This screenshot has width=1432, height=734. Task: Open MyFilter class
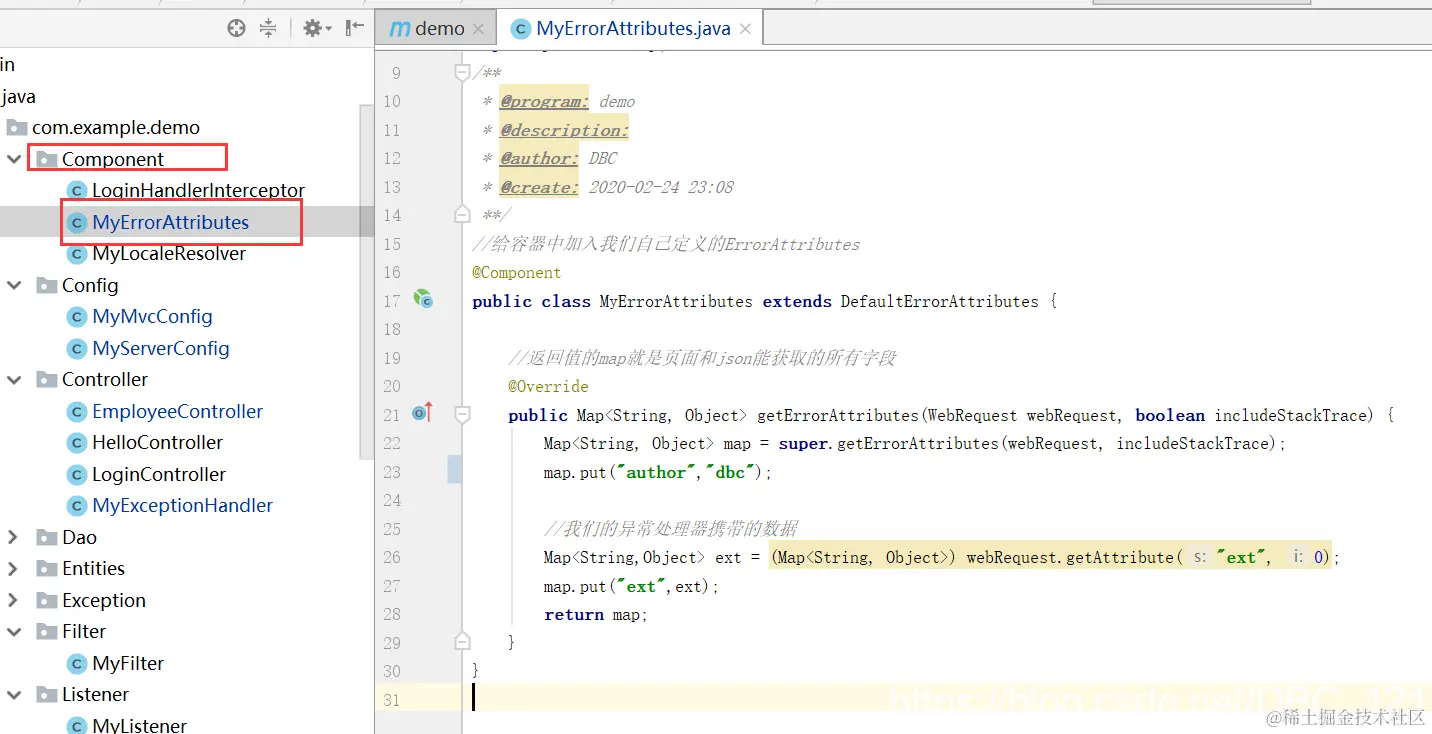[x=128, y=663]
